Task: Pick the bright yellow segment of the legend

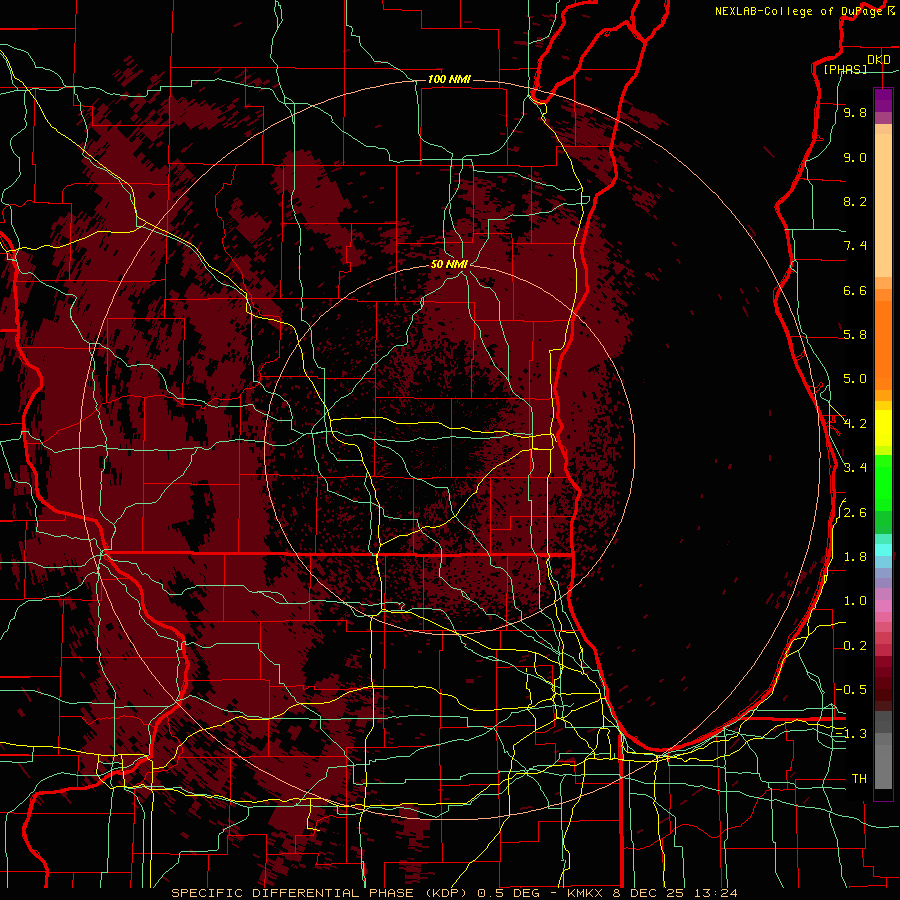Action: click(883, 428)
